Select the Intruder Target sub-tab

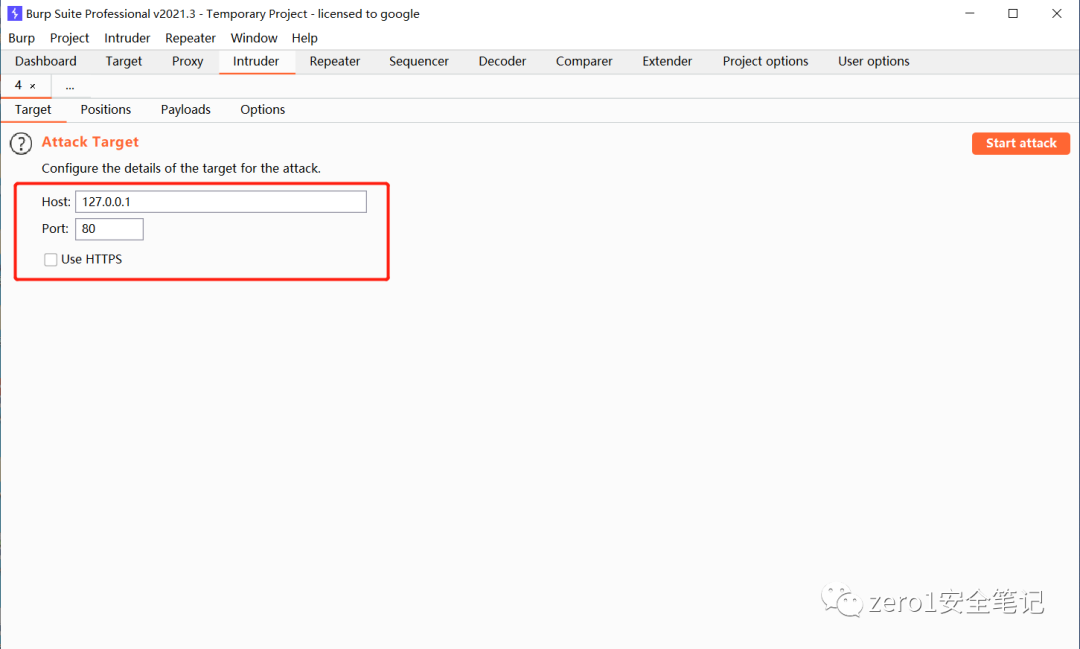(33, 110)
